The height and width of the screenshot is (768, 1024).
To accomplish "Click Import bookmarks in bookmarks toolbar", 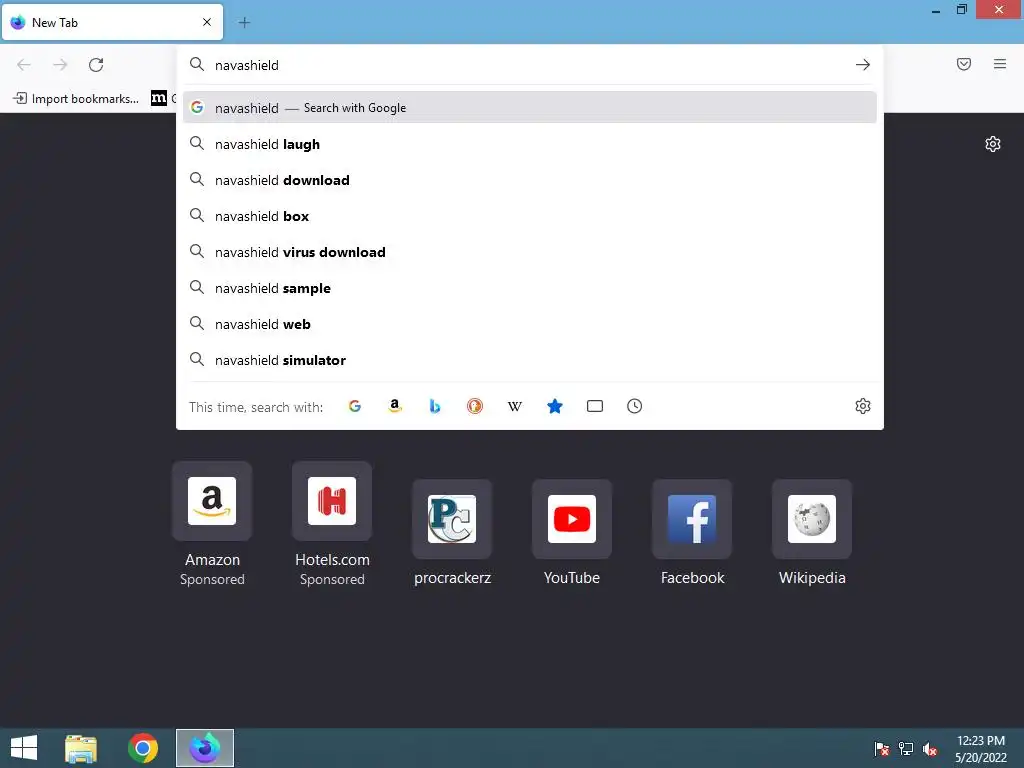I will (x=76, y=99).
